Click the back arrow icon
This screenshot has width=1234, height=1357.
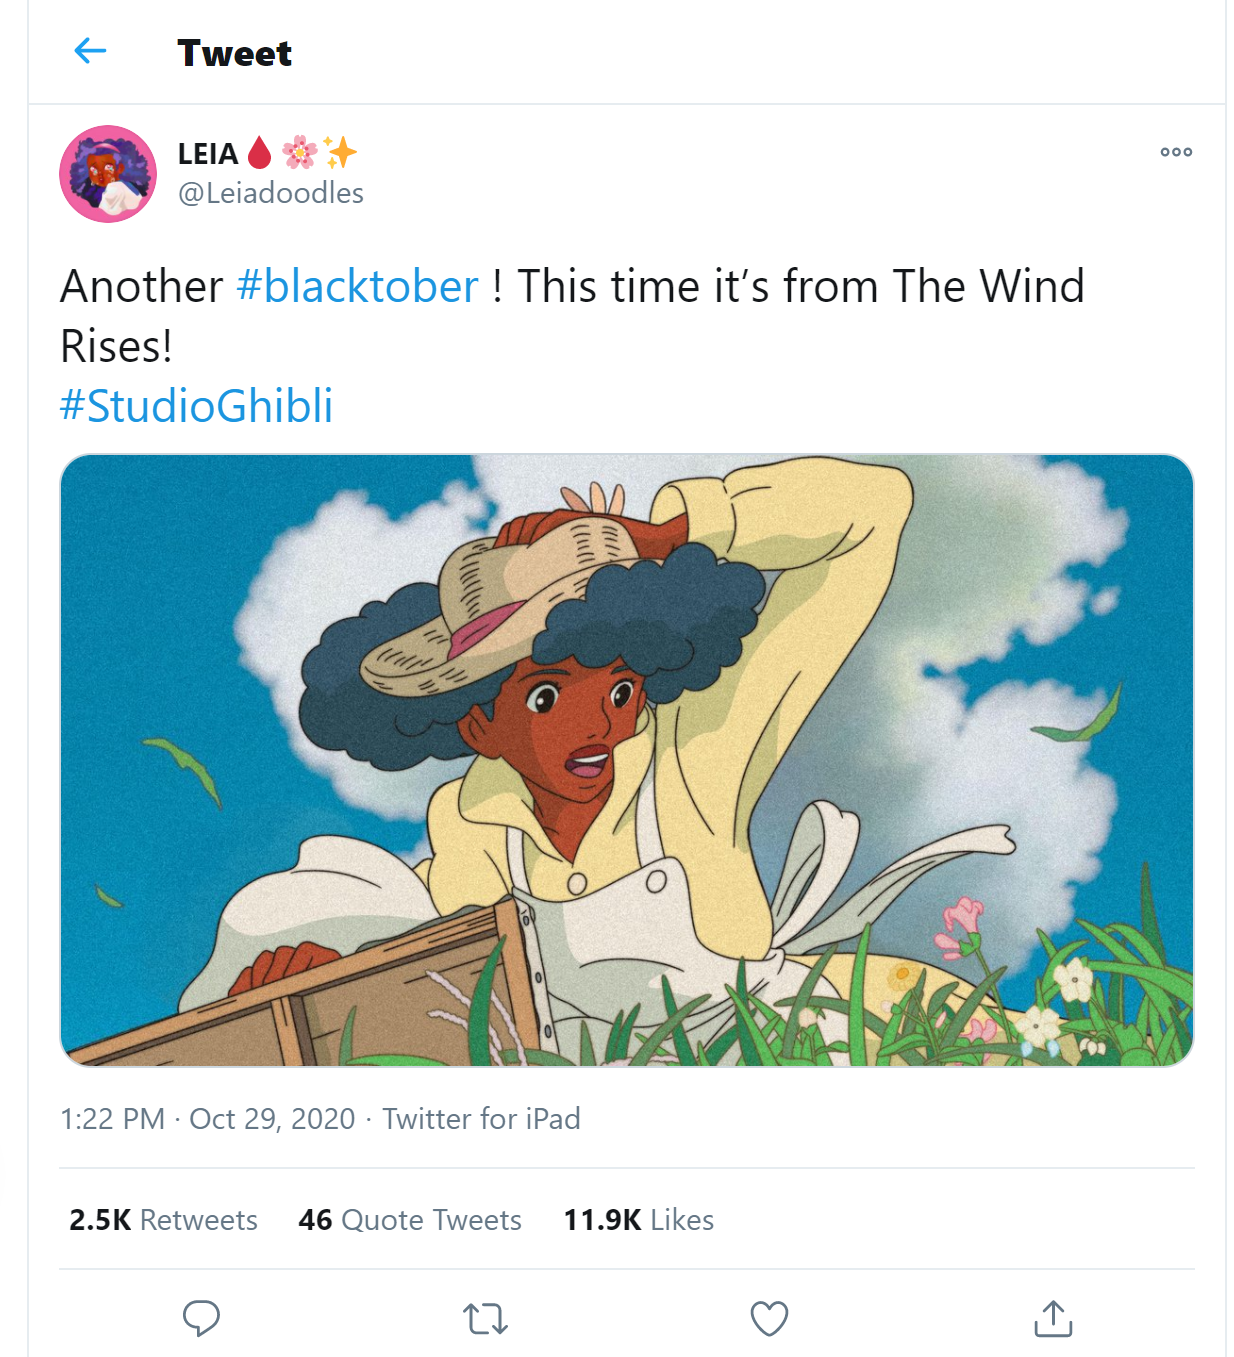pos(90,51)
